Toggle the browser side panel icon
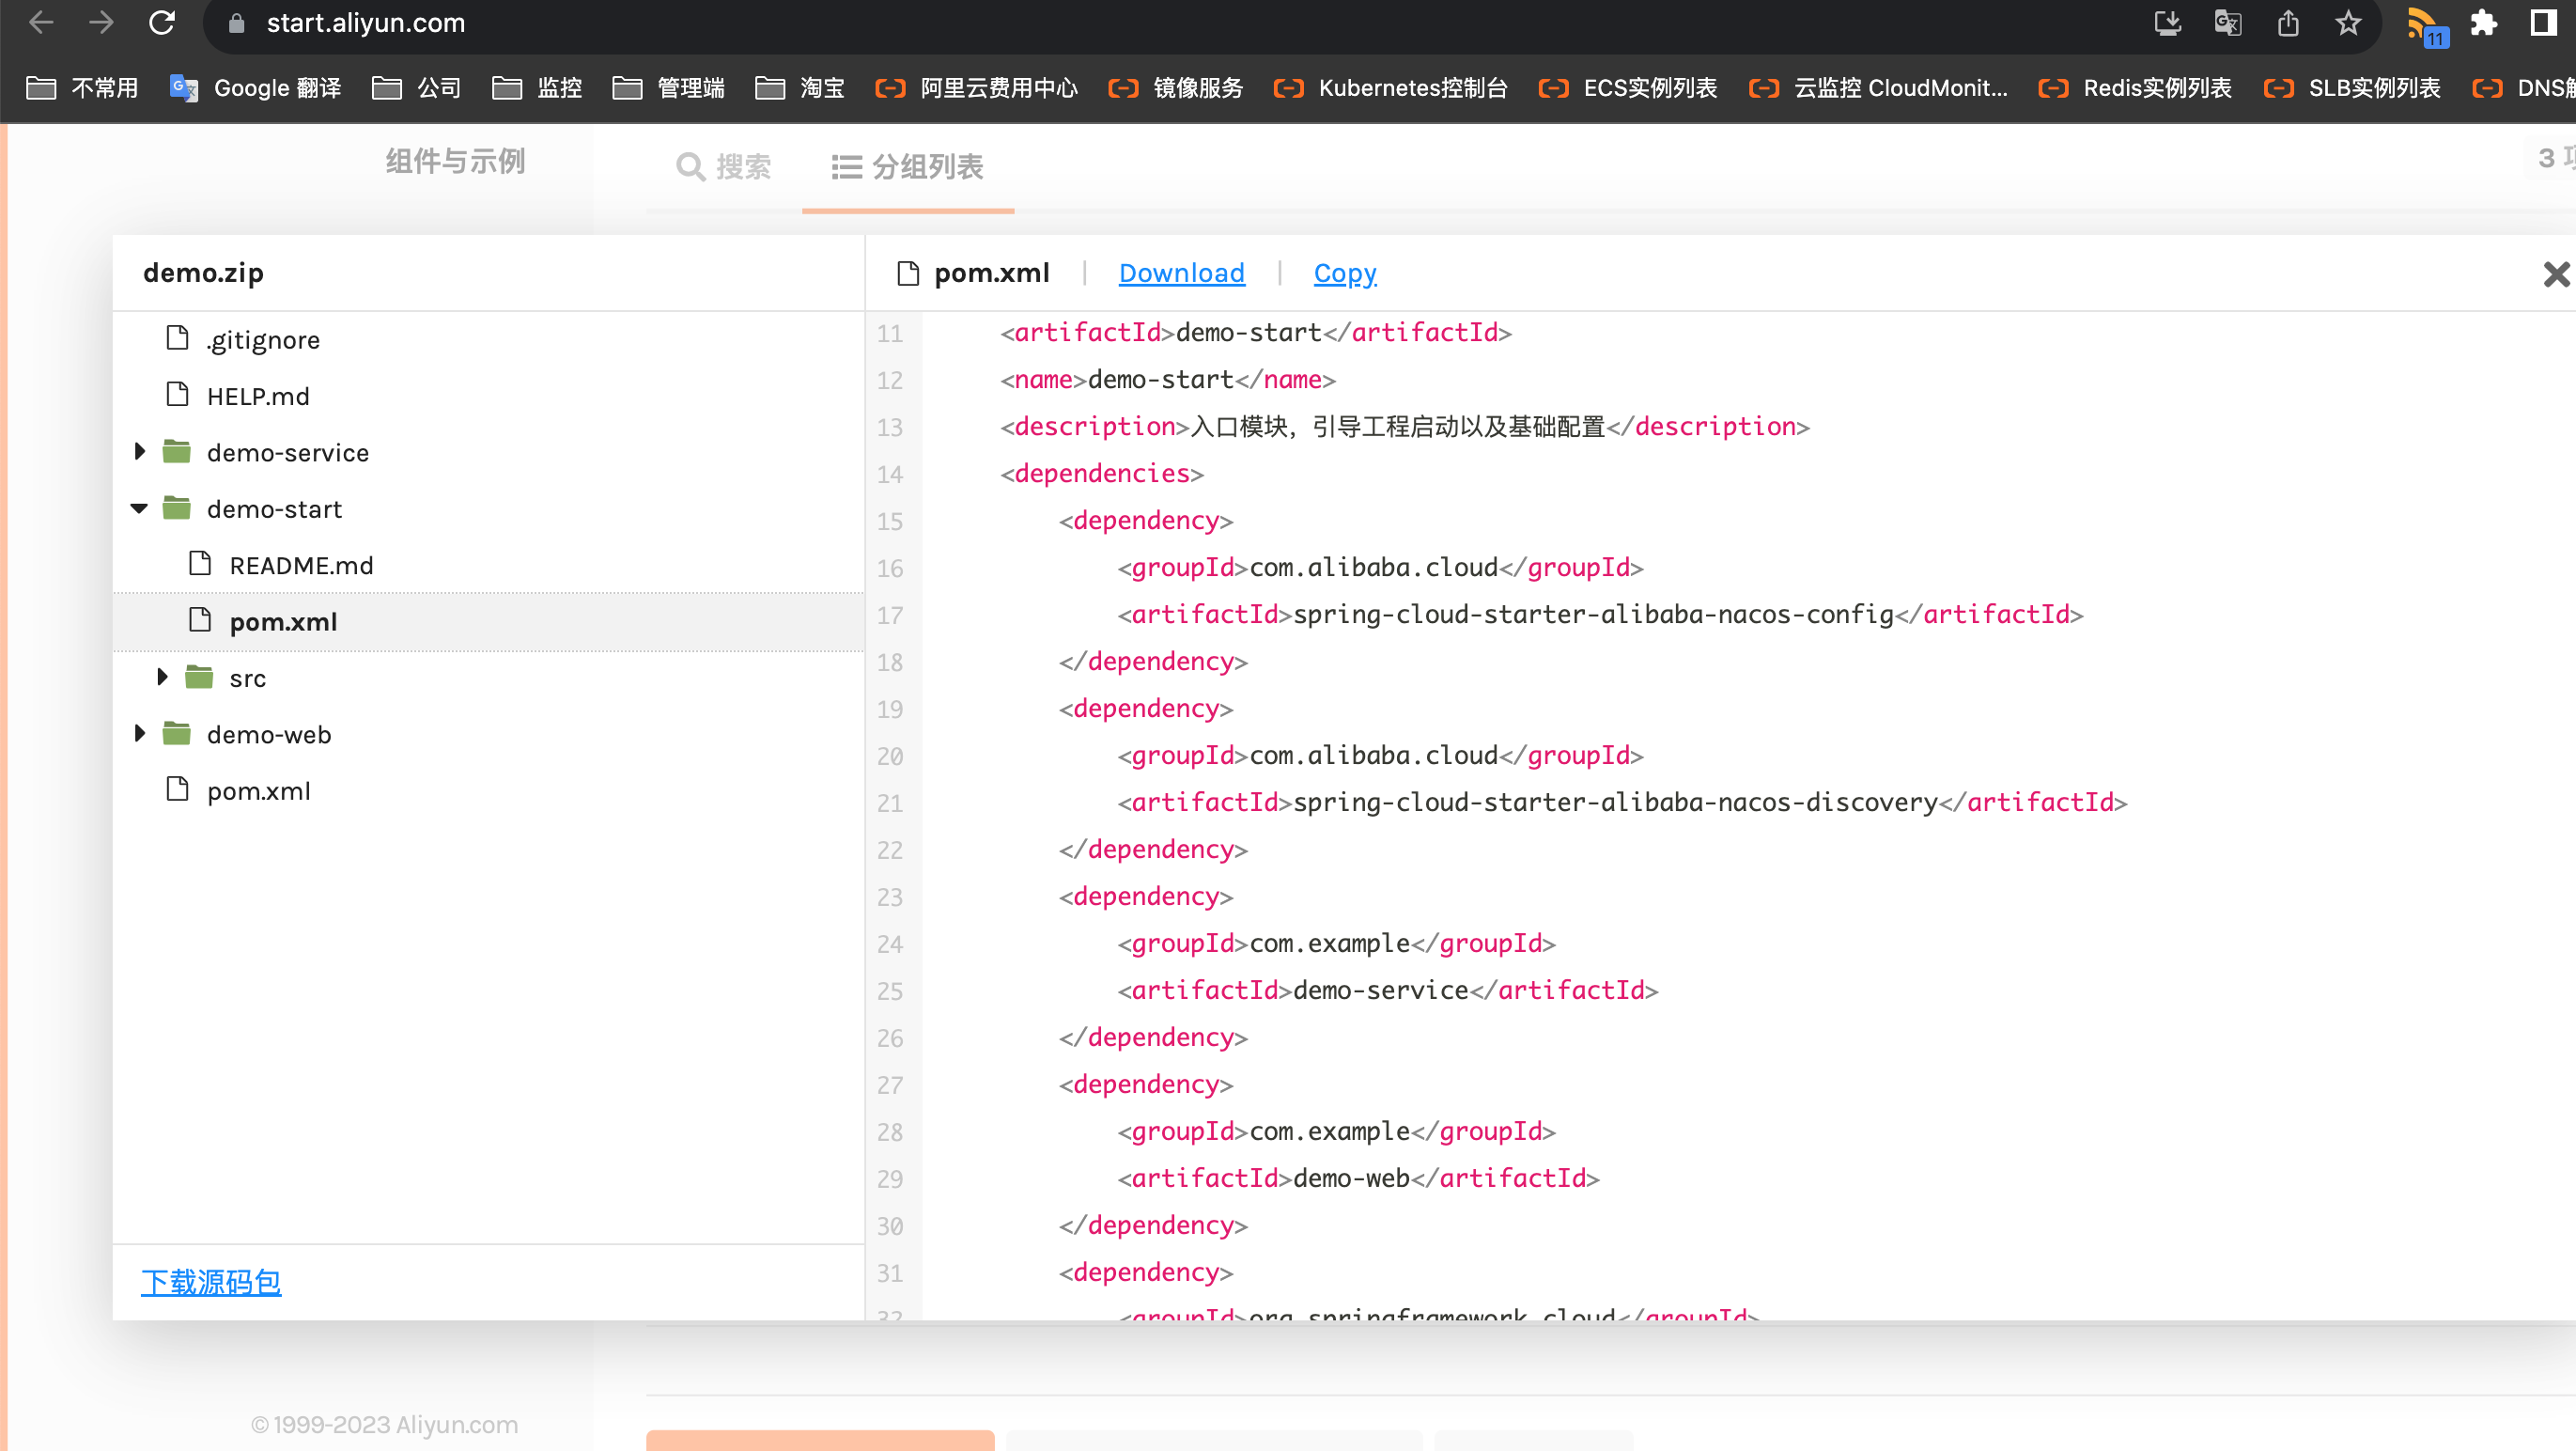This screenshot has width=2576, height=1451. (x=2543, y=23)
